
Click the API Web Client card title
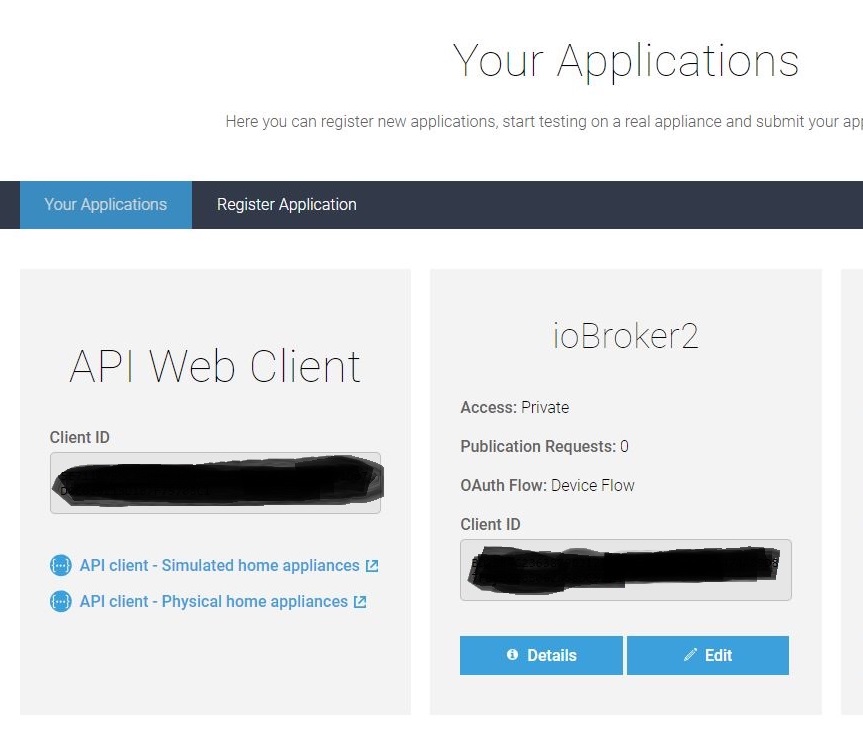click(x=214, y=367)
